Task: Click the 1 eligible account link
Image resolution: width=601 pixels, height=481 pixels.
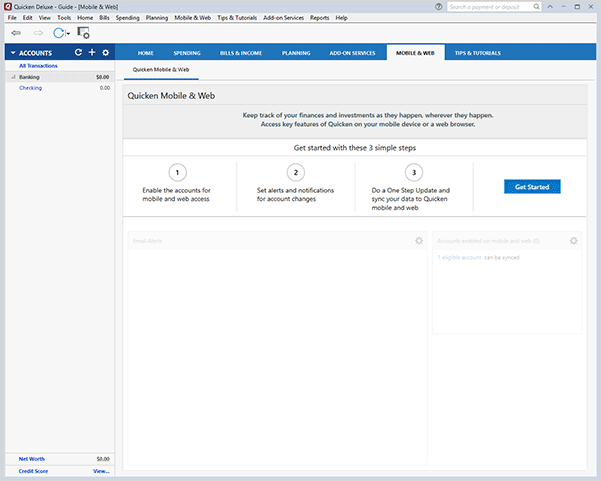Action: tap(460, 258)
